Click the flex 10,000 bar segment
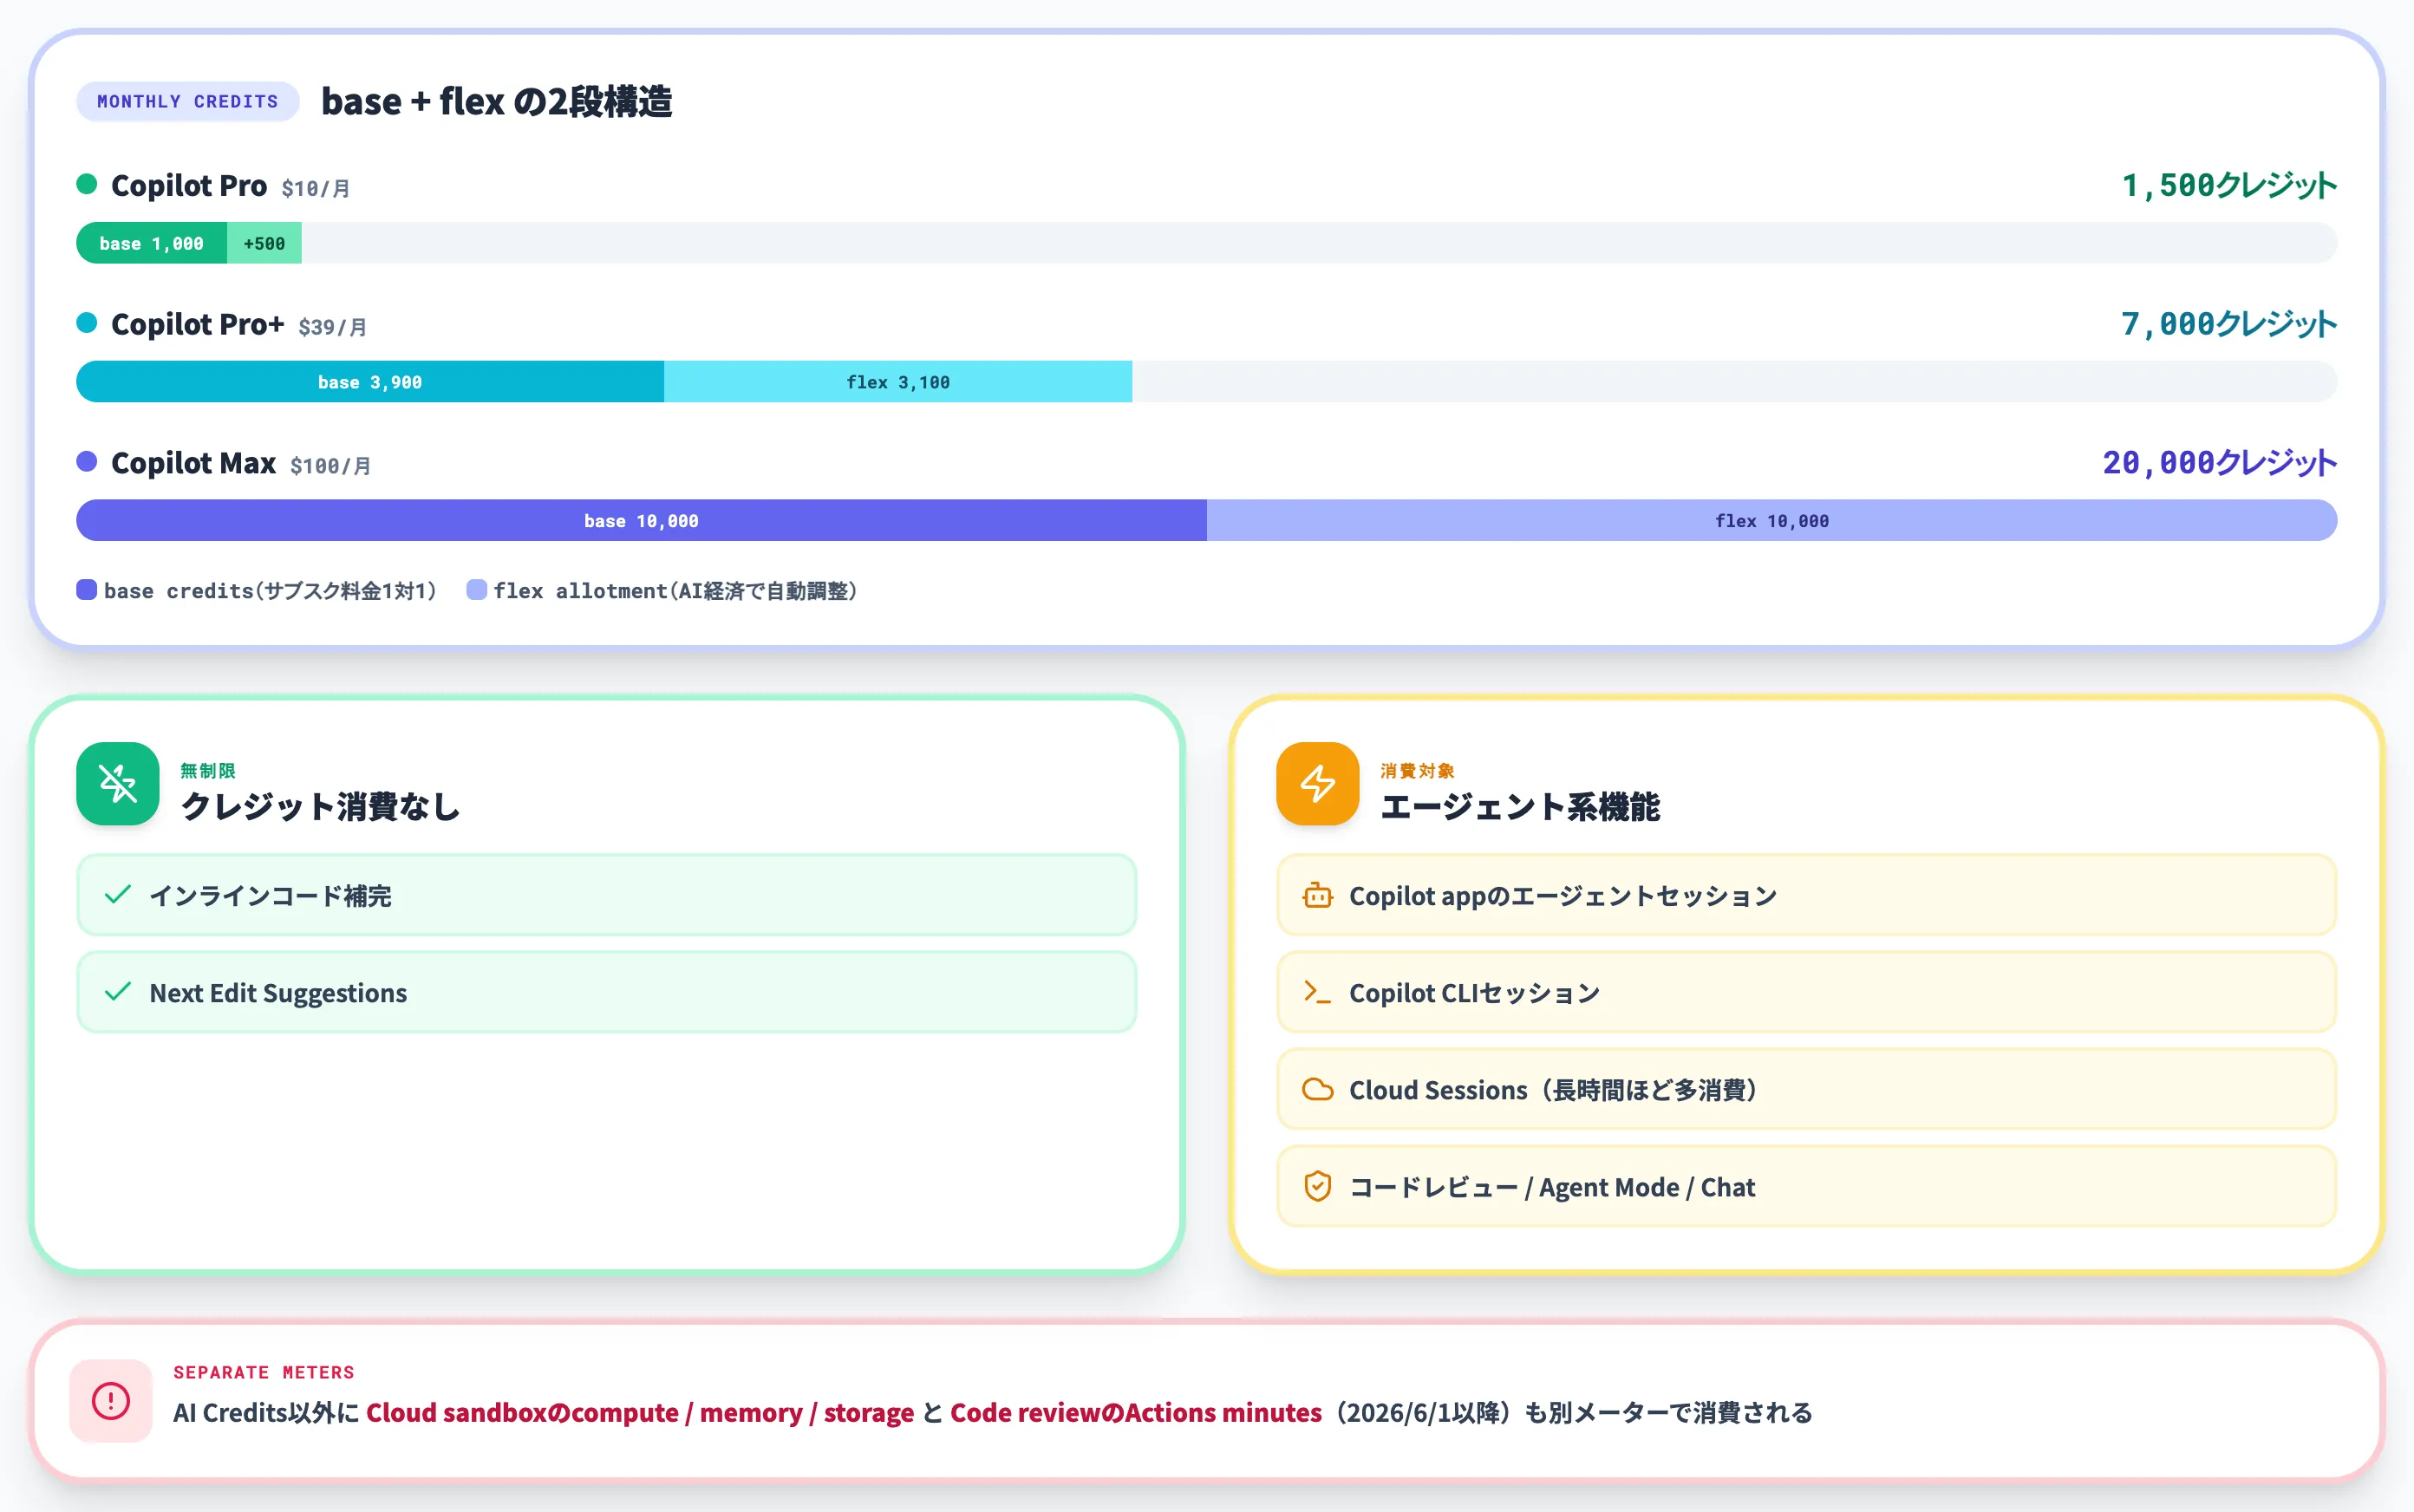Viewport: 2414px width, 1512px height. (x=1772, y=520)
